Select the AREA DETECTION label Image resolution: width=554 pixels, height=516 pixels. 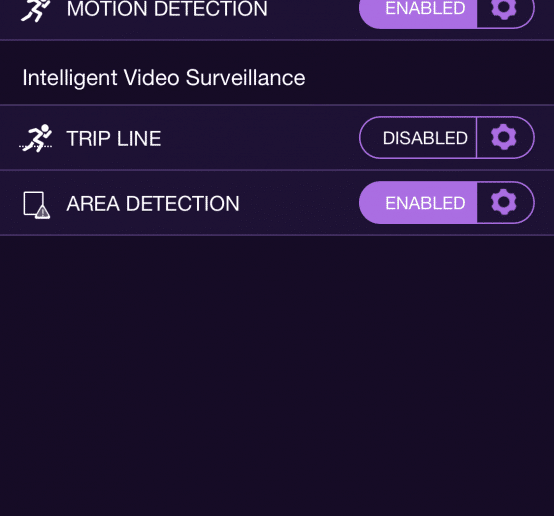pos(153,204)
